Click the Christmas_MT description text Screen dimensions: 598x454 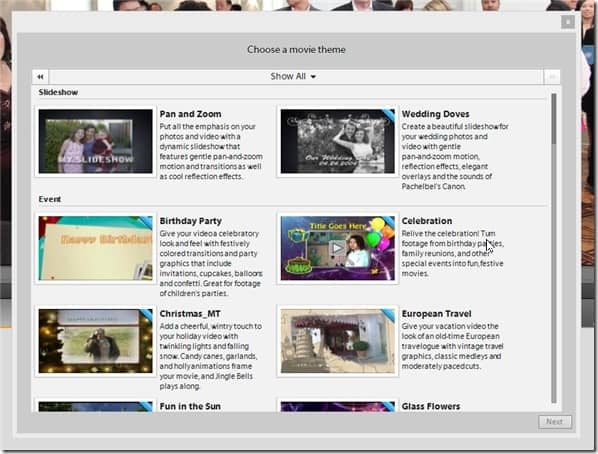point(211,356)
